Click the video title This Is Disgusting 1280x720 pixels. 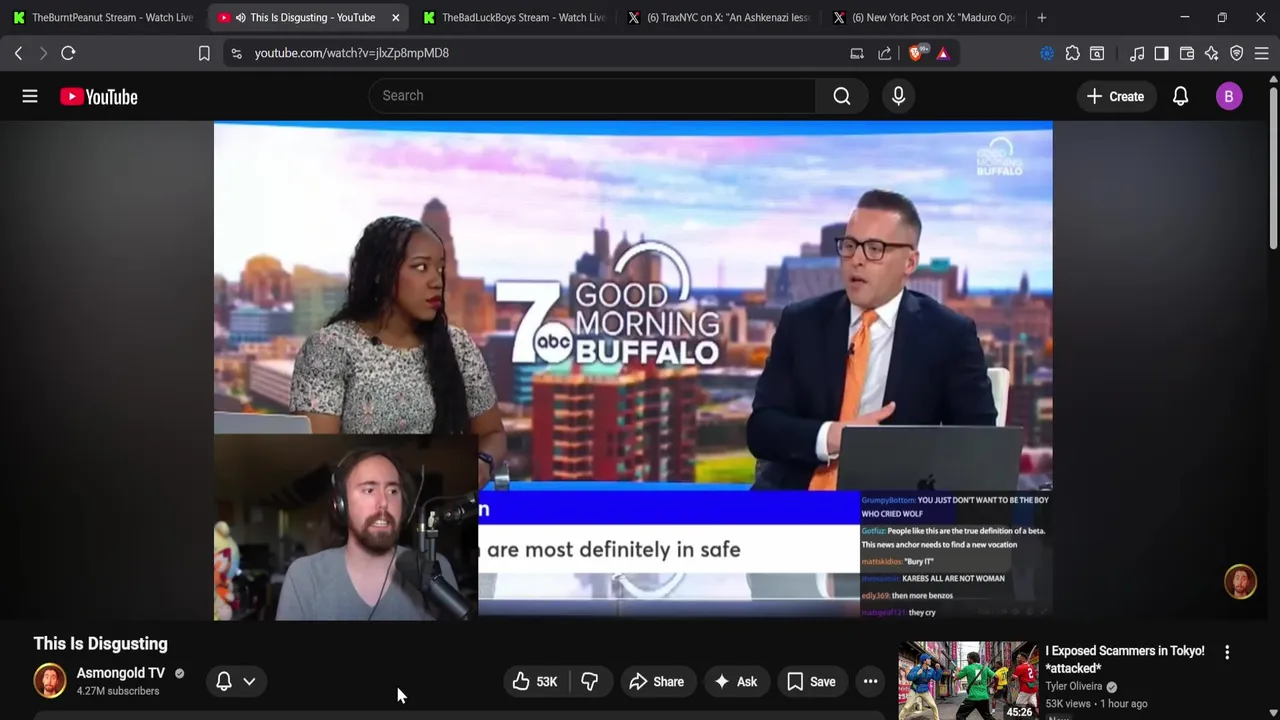pyautogui.click(x=100, y=644)
